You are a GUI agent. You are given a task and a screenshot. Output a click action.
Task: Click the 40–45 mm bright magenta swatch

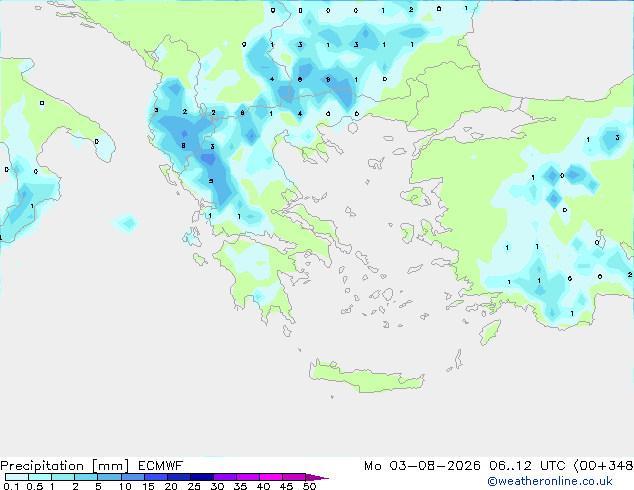coord(271,477)
